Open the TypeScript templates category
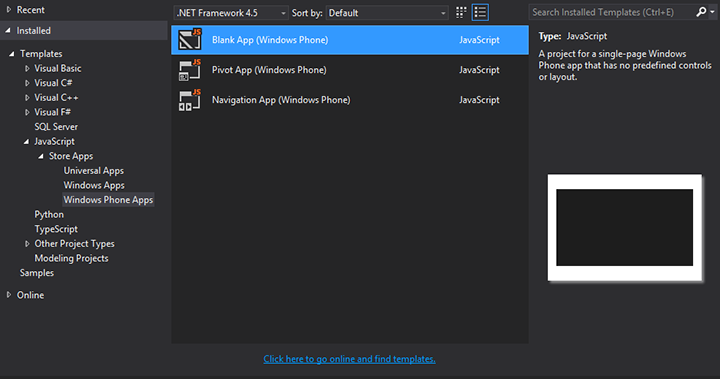This screenshot has width=720, height=379. [56, 229]
